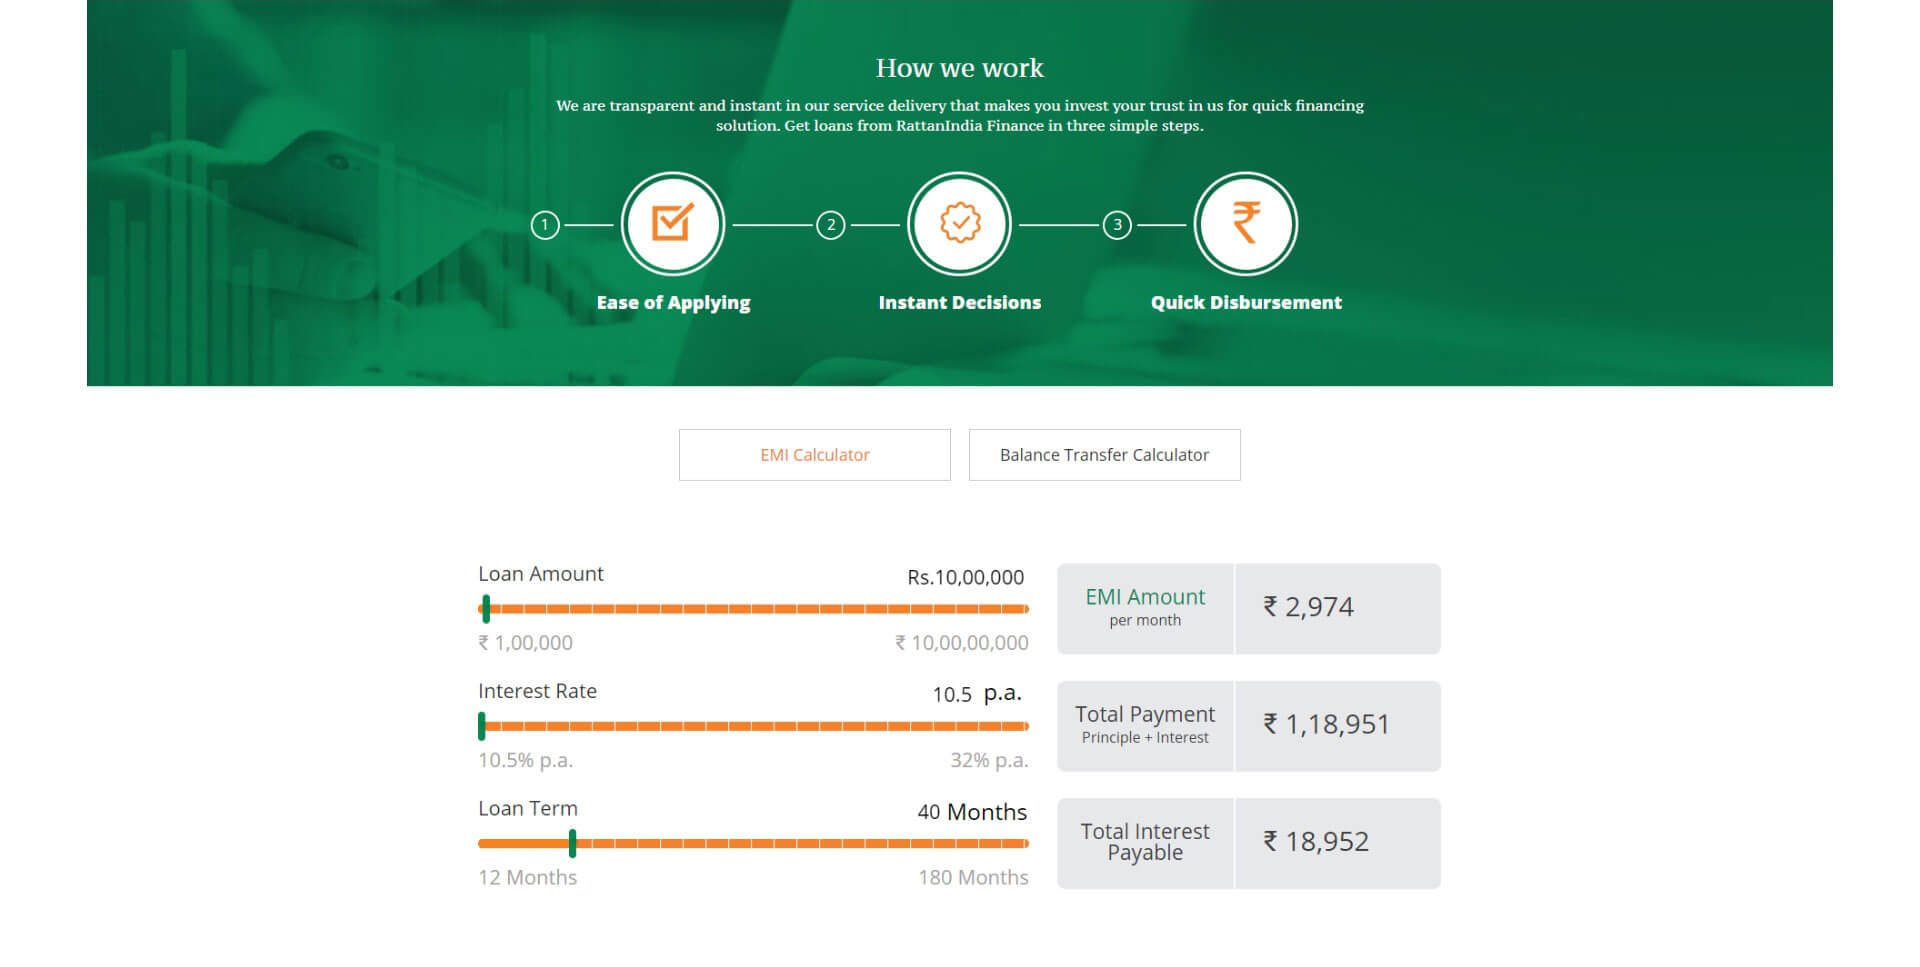Click the 'Interest Rate' slider title

click(537, 691)
